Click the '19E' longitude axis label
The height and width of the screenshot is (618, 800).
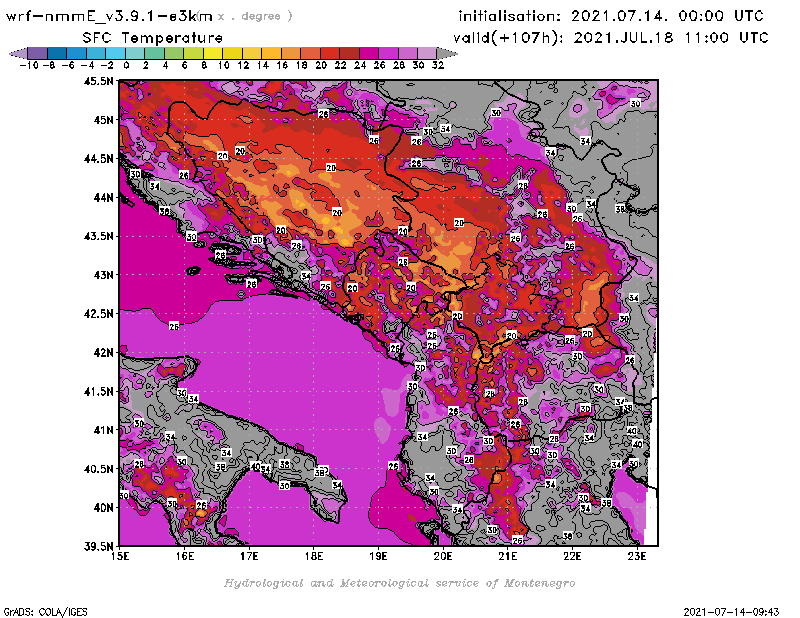click(x=379, y=556)
